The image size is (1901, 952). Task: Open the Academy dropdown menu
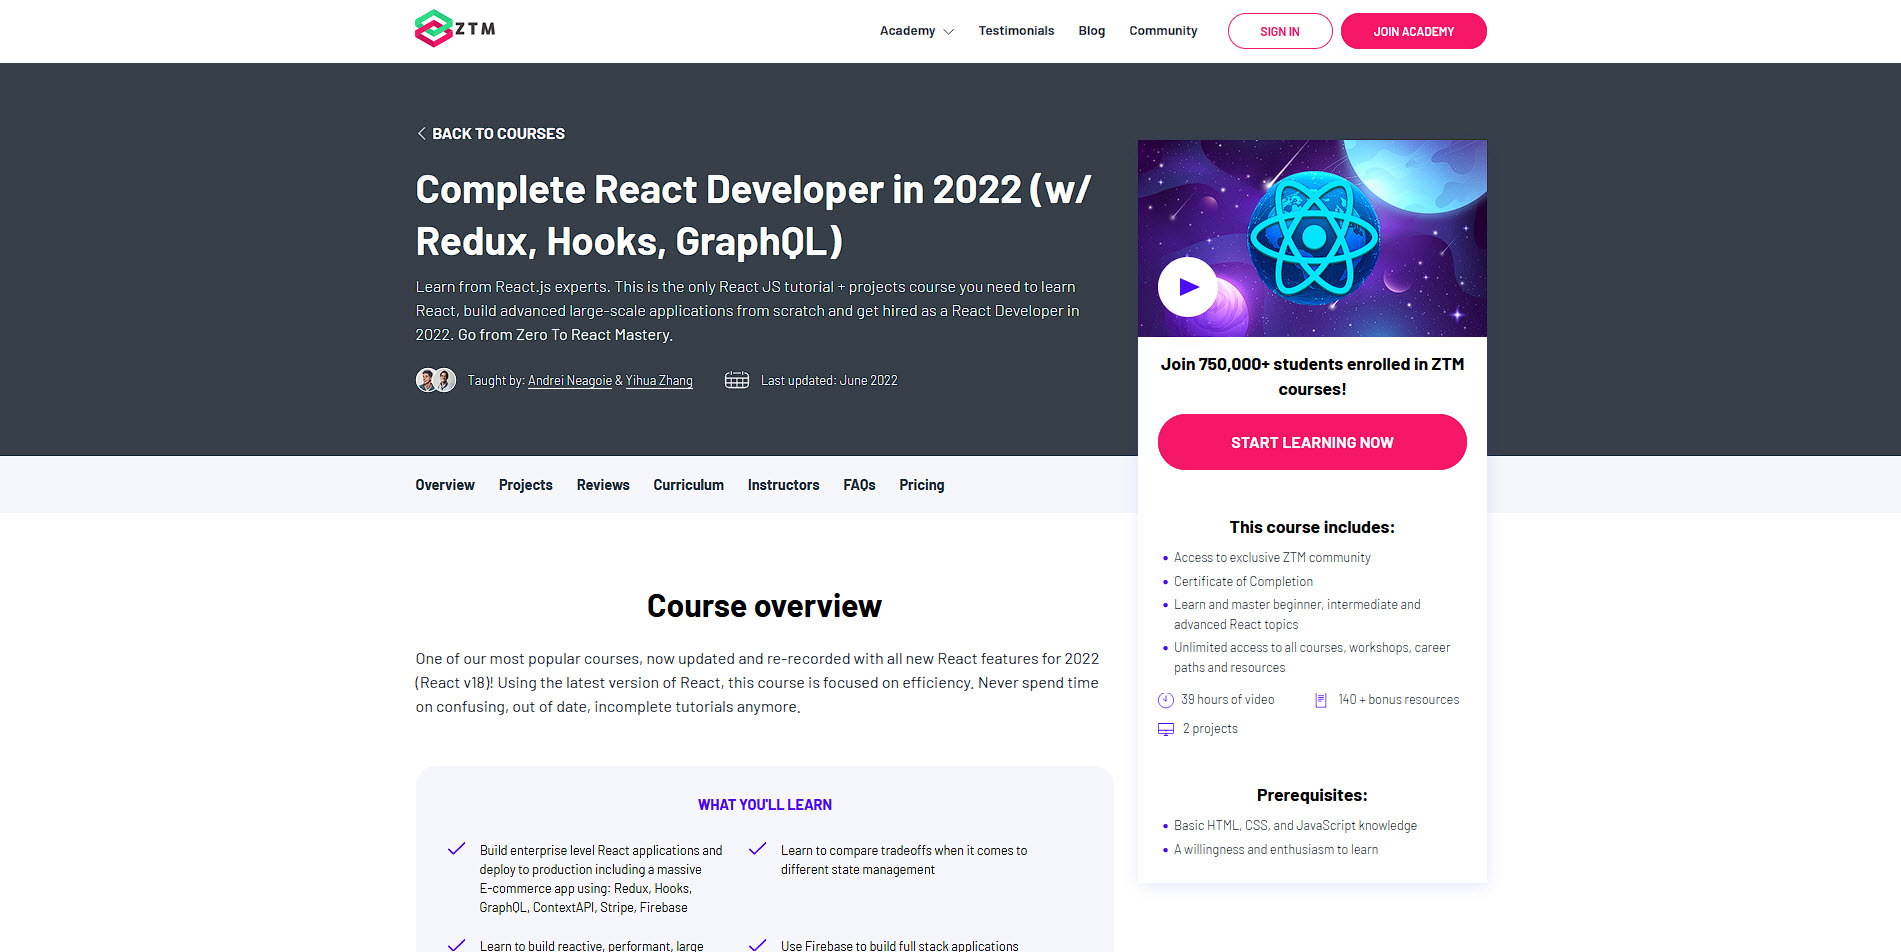pos(908,31)
